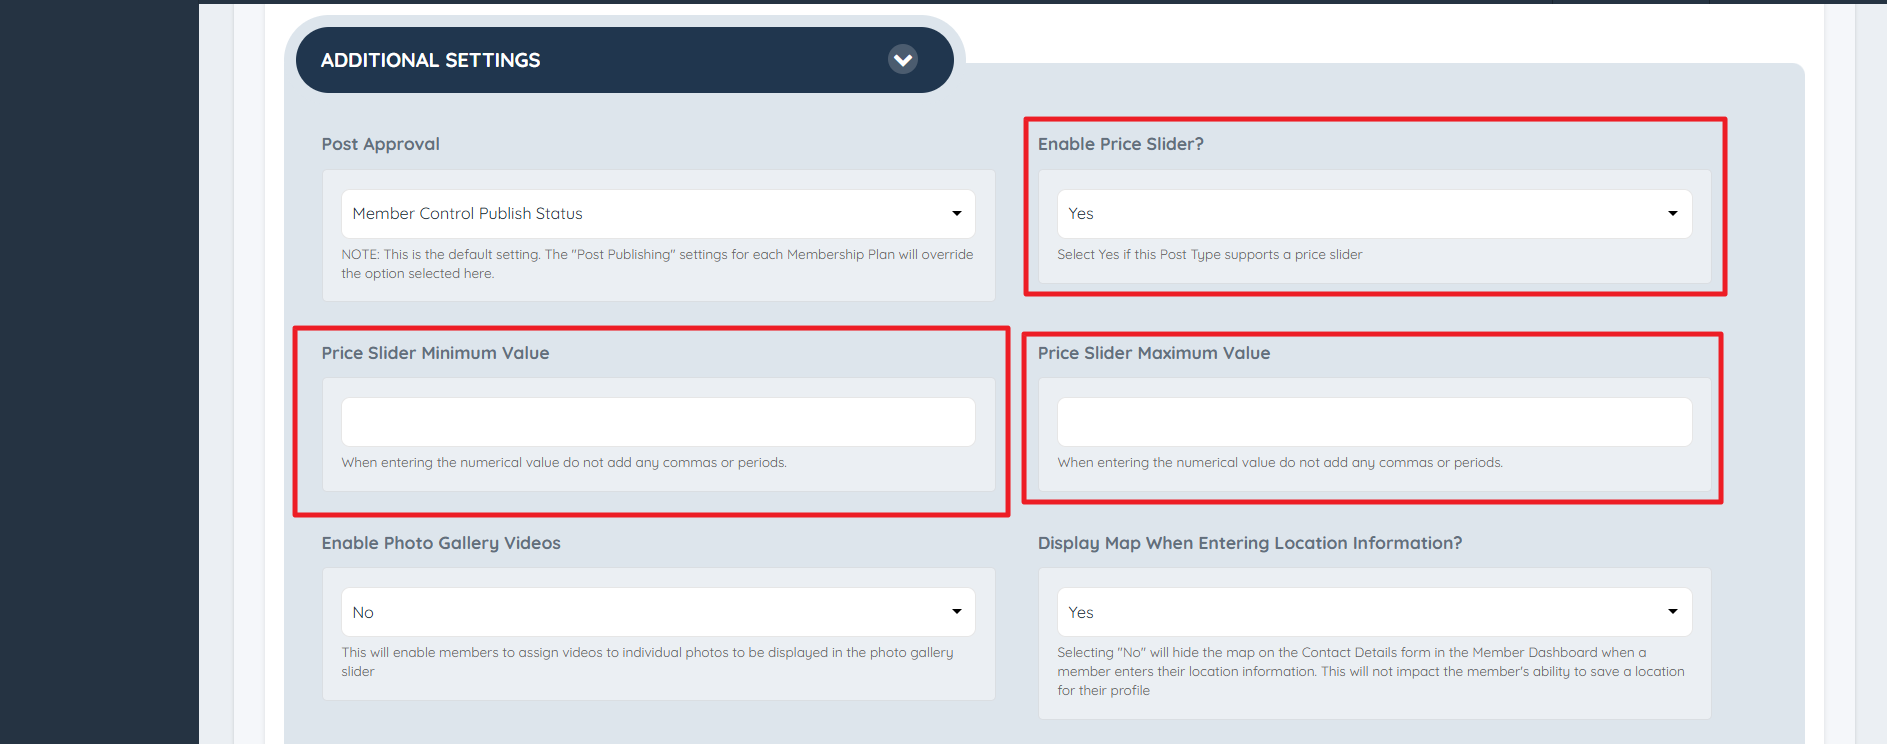This screenshot has height=744, width=1887.
Task: Click the Price Slider Minimum Value label
Action: [x=435, y=353]
